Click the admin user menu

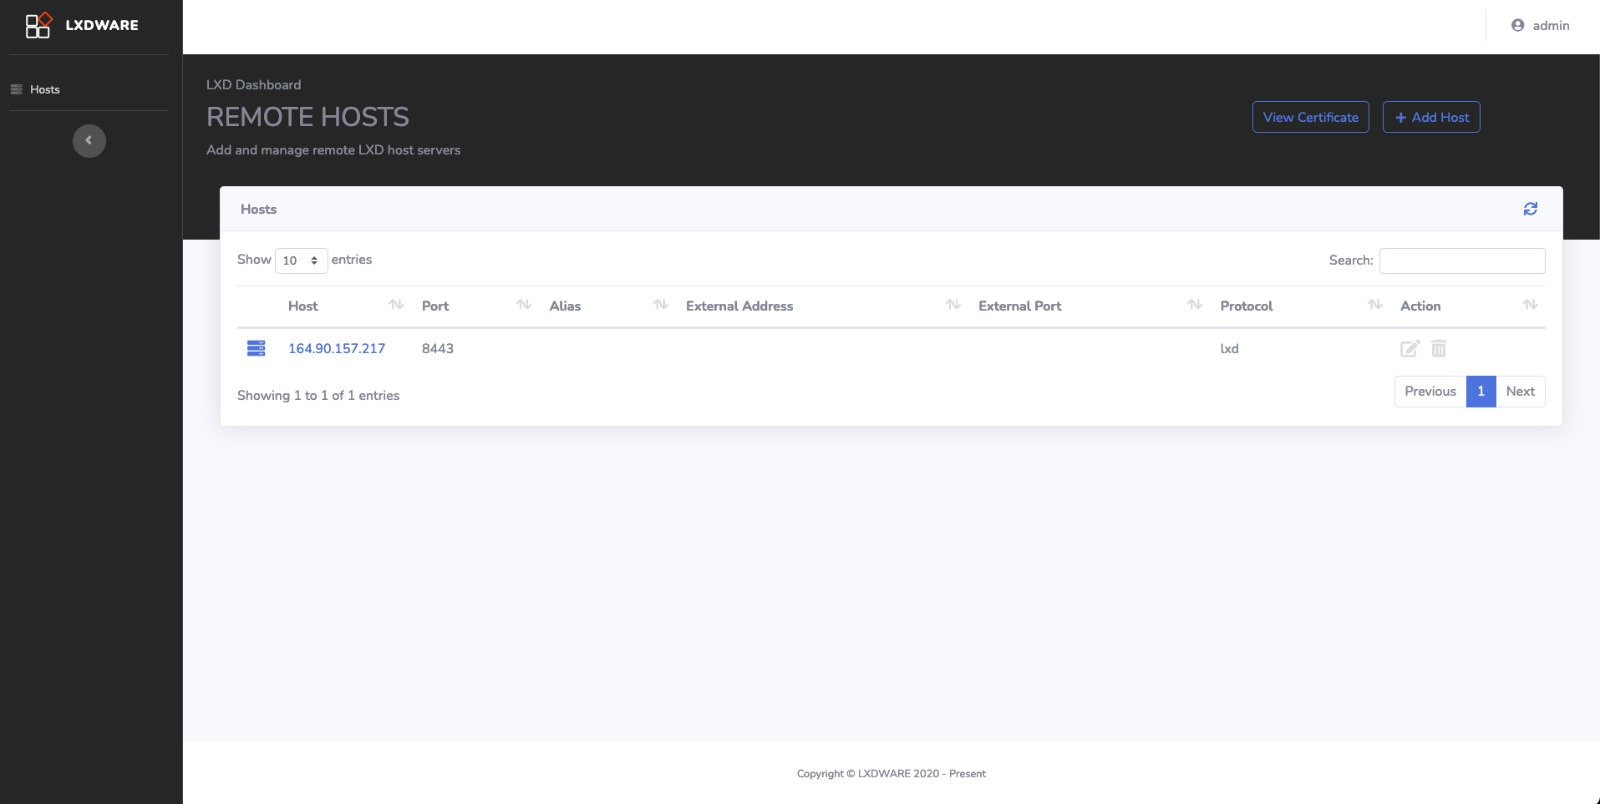pyautogui.click(x=1540, y=26)
